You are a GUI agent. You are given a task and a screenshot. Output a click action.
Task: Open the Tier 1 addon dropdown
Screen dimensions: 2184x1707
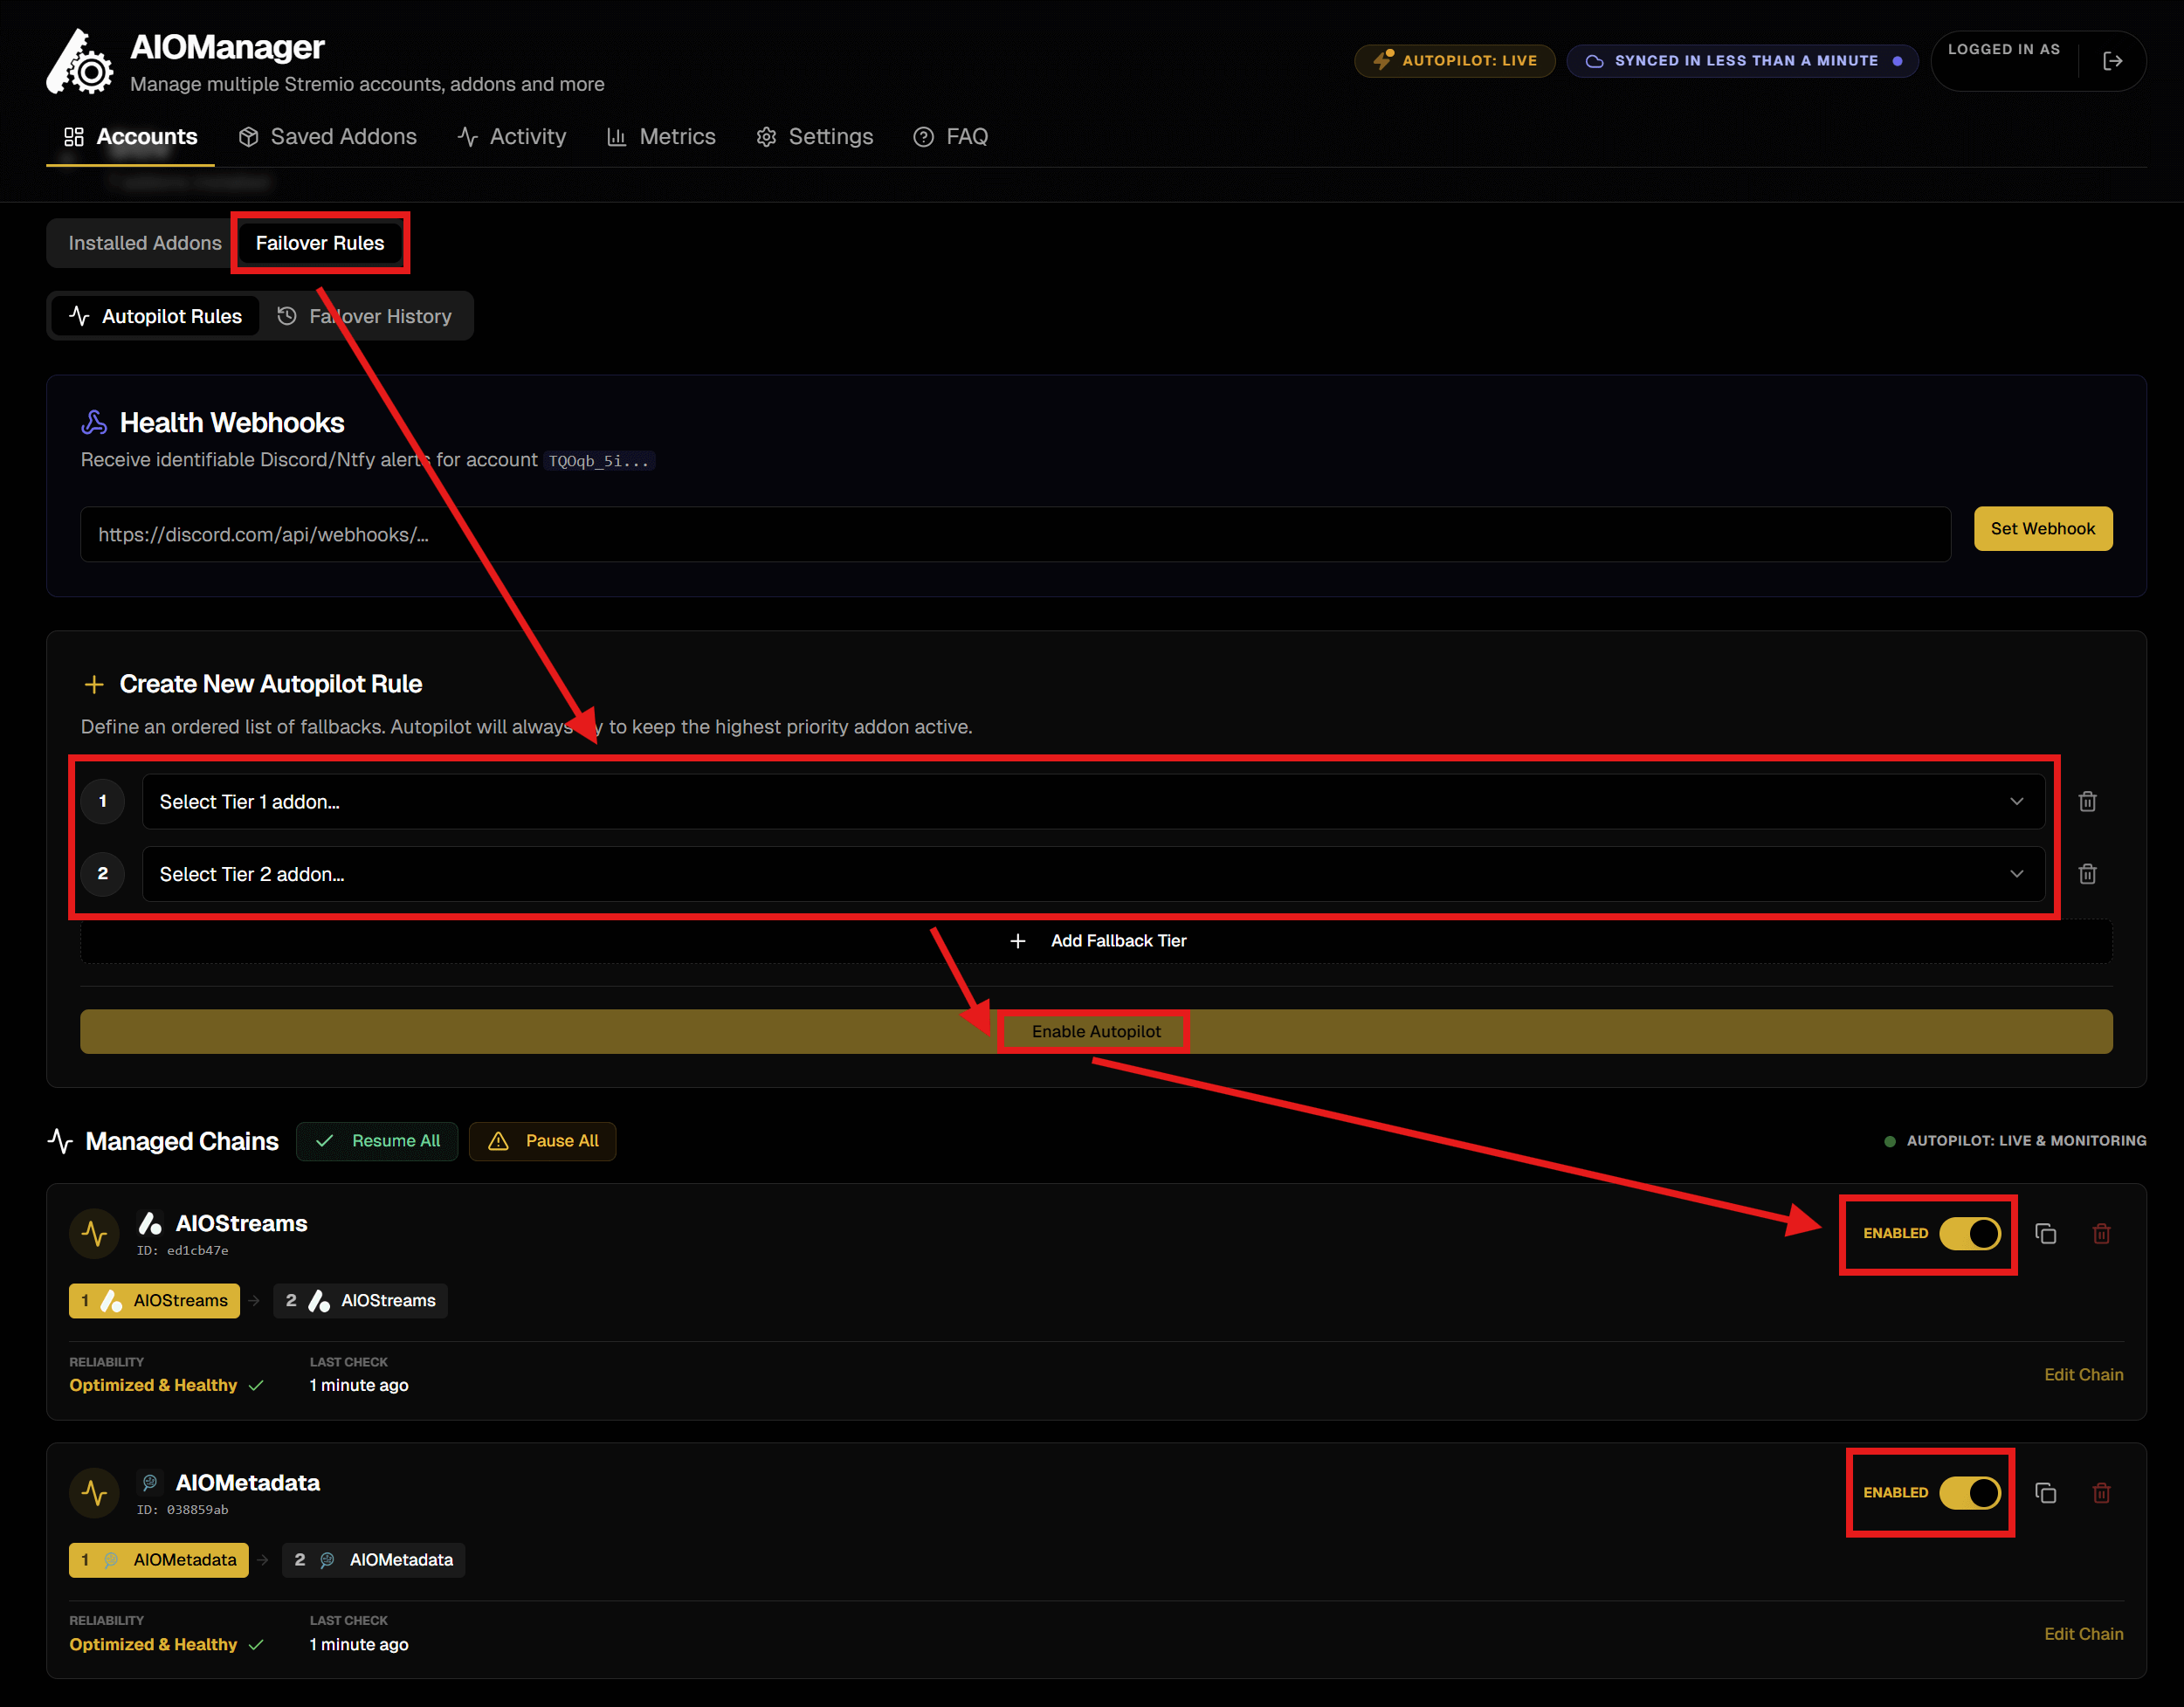click(x=1092, y=801)
